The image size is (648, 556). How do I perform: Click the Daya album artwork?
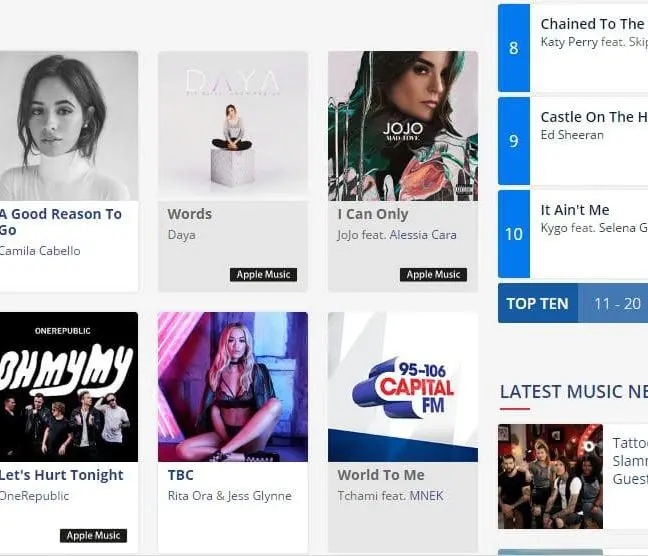(233, 126)
